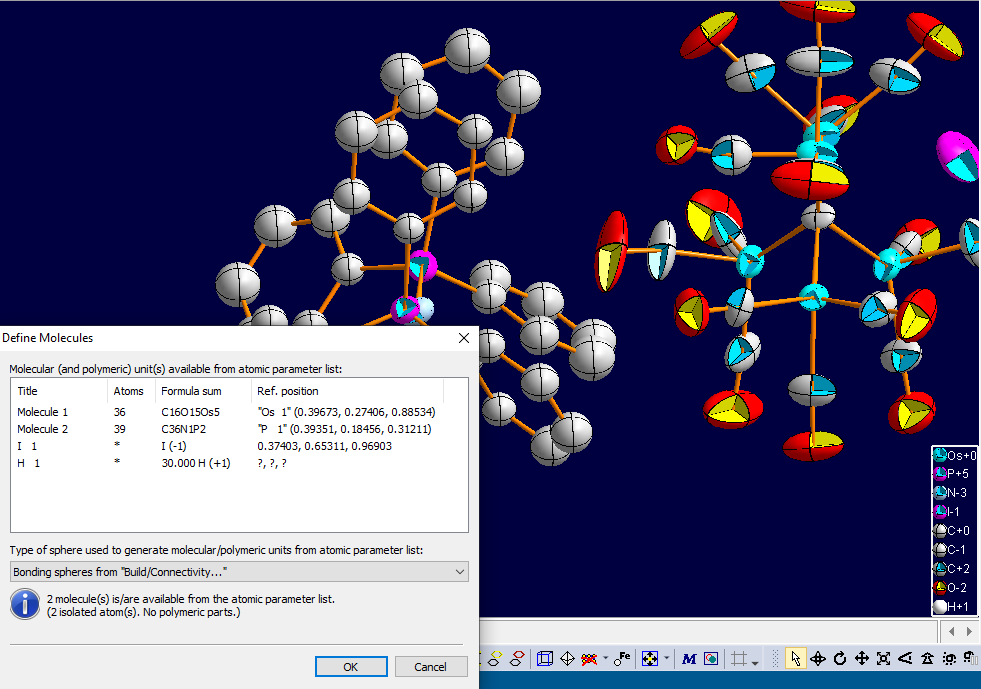Select the rotate view tool
The image size is (981, 689).
[x=840, y=658]
